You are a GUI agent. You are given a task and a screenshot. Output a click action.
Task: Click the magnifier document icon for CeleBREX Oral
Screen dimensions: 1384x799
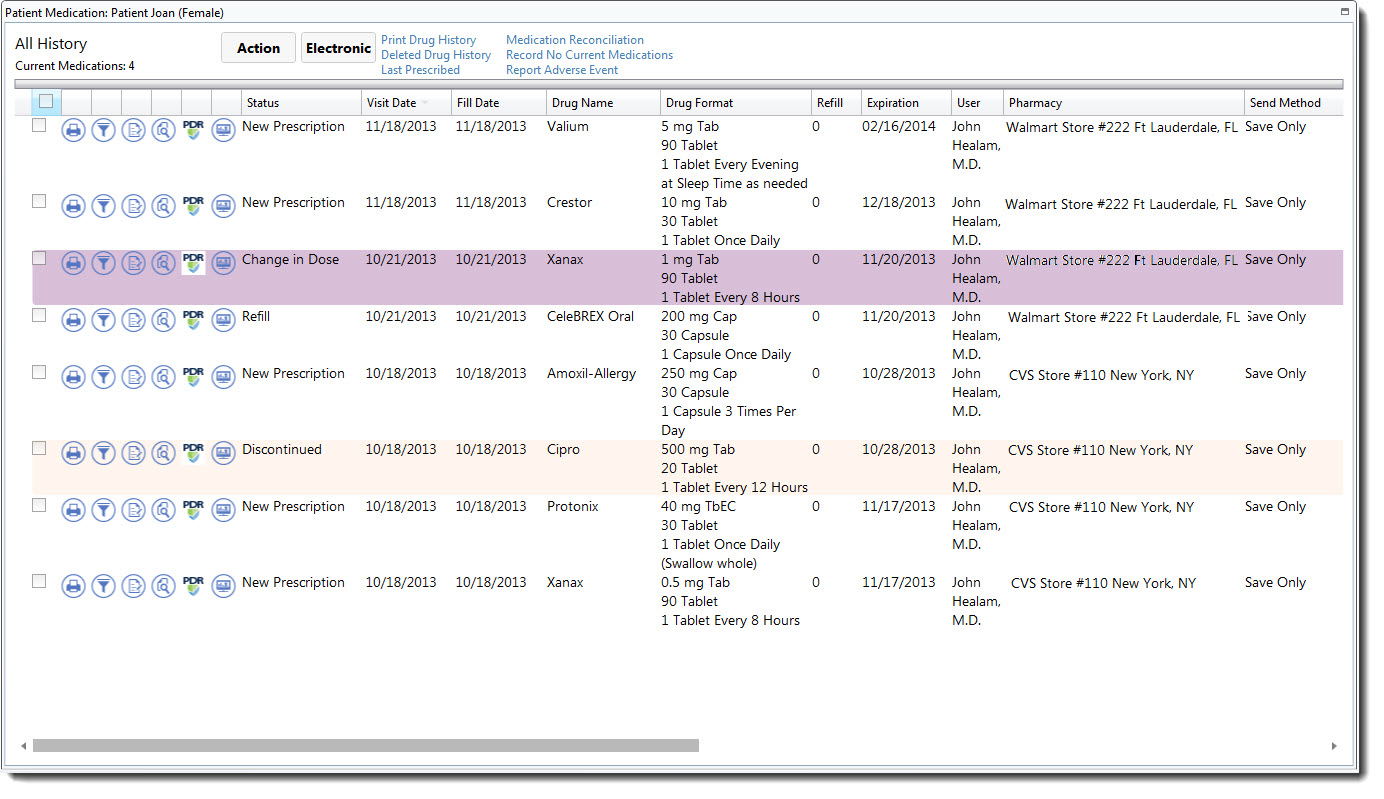(163, 320)
